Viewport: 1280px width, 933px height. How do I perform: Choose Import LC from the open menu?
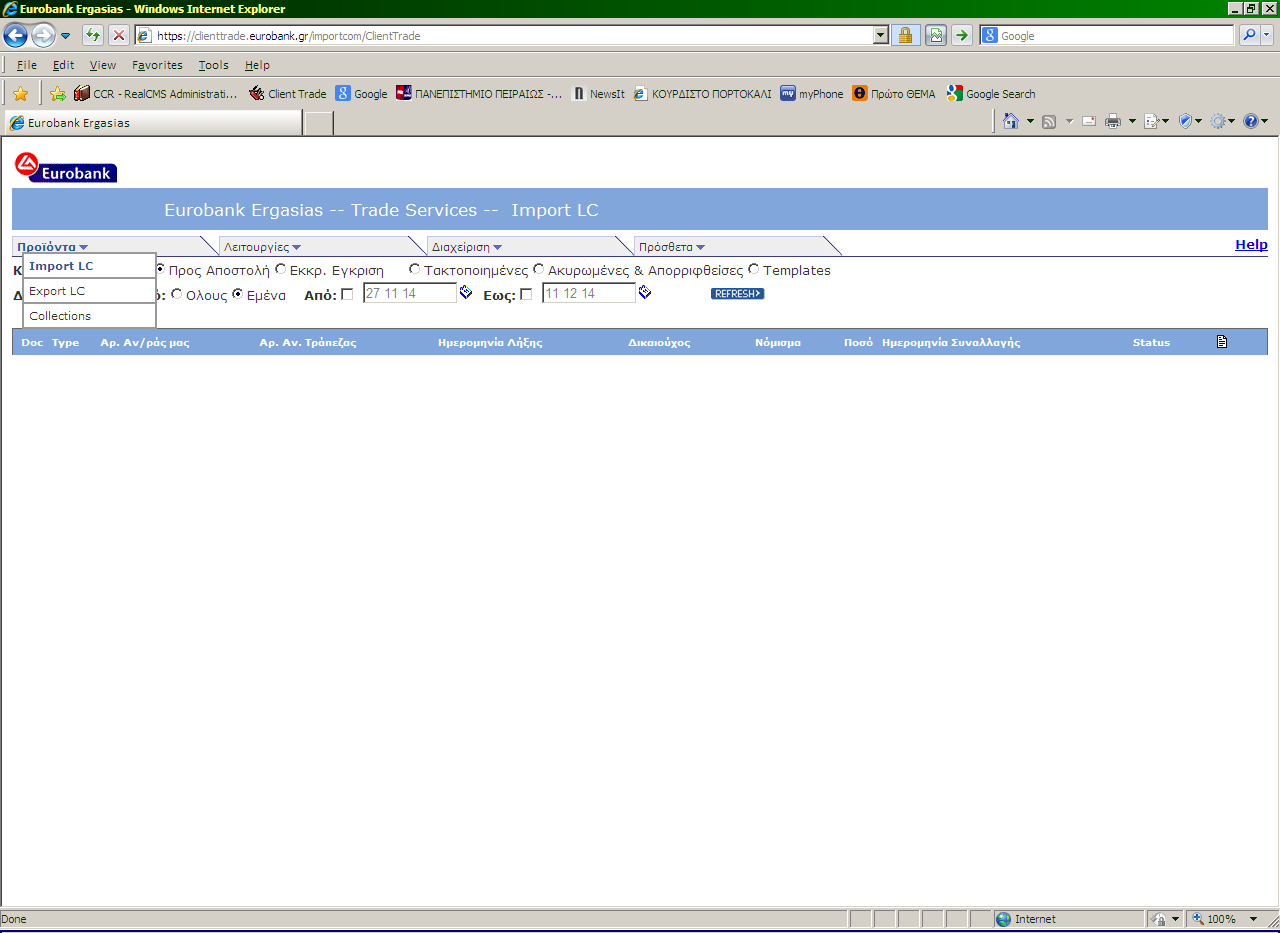89,266
